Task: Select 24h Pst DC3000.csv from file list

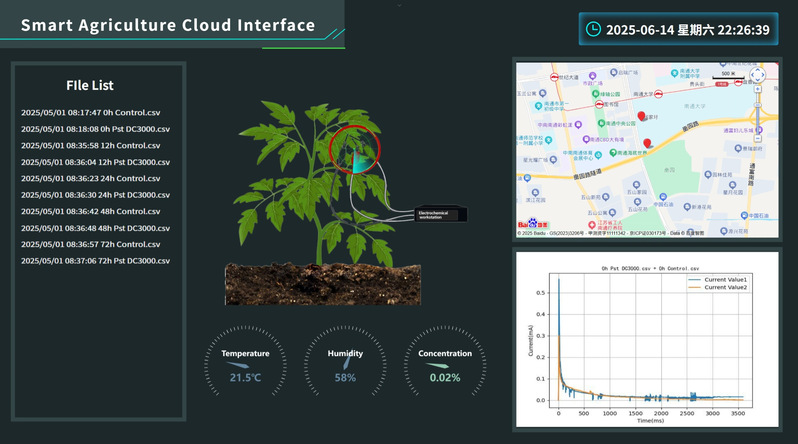Action: 95,195
